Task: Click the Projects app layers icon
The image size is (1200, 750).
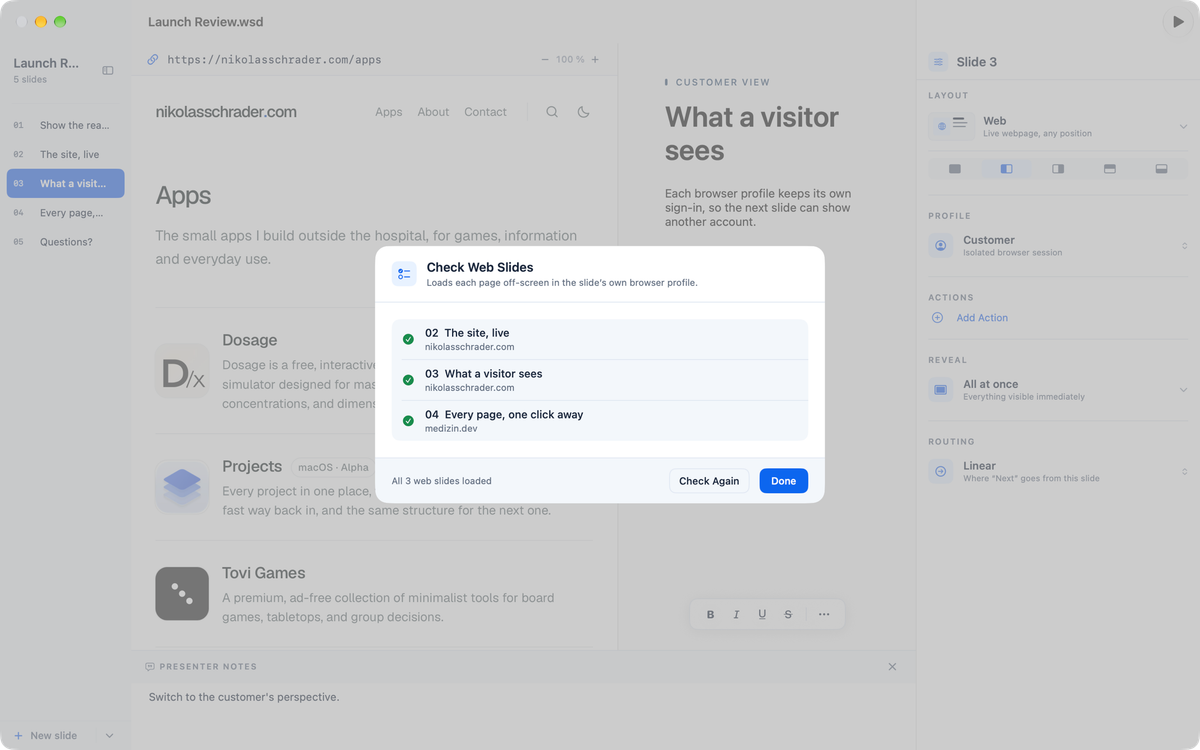Action: point(182,487)
